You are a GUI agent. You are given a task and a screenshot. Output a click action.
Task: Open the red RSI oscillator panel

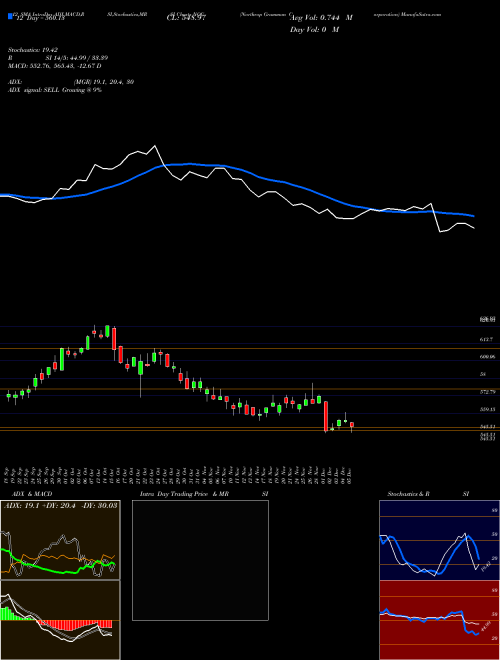(439, 620)
